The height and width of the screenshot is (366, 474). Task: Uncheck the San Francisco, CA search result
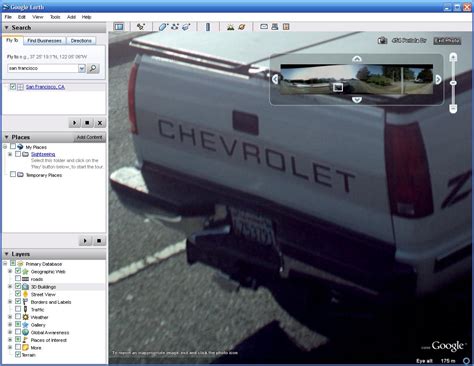pyautogui.click(x=13, y=87)
